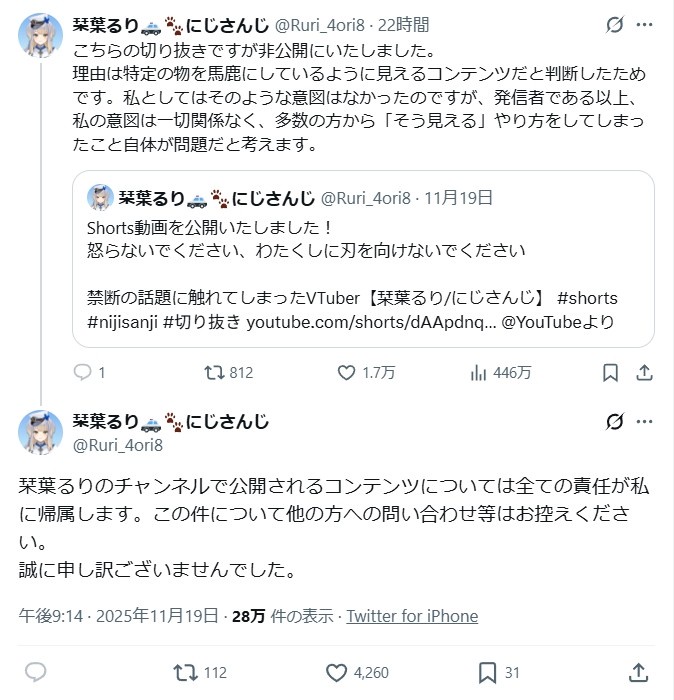Open the Twitter for iPhone link

pos(412,616)
